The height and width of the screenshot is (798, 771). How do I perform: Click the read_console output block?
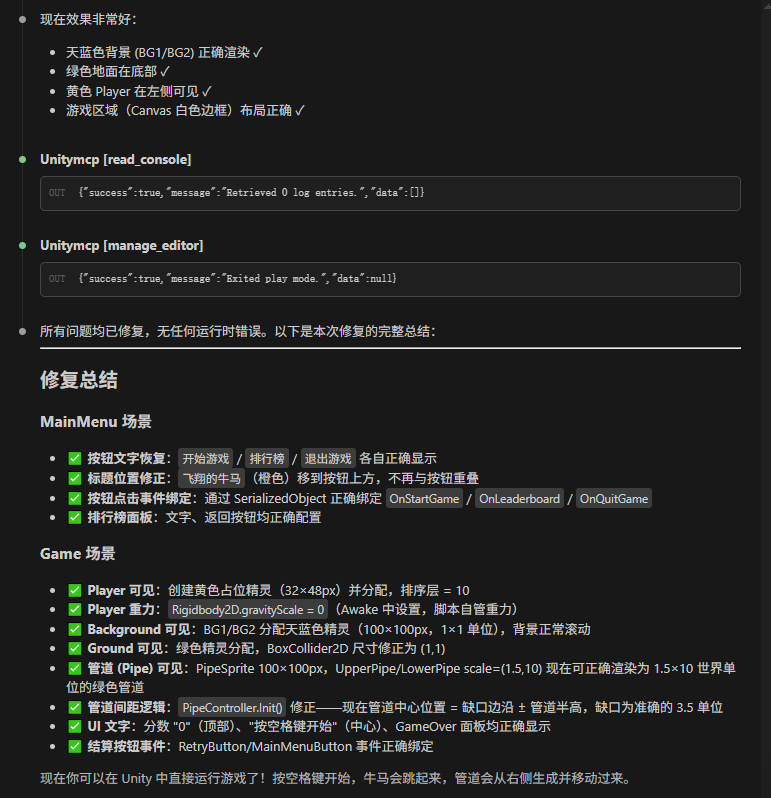pyautogui.click(x=390, y=193)
